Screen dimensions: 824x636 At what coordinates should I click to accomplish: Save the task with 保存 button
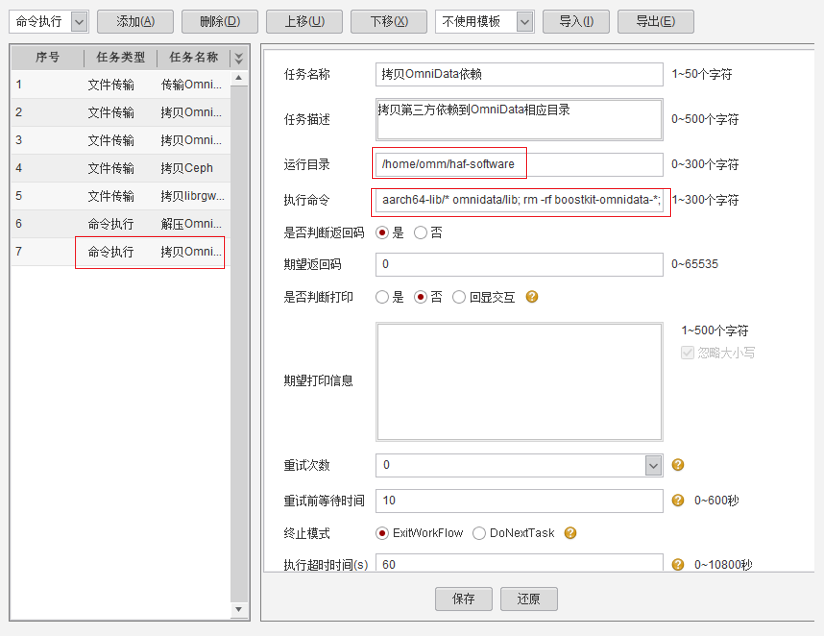click(x=464, y=599)
